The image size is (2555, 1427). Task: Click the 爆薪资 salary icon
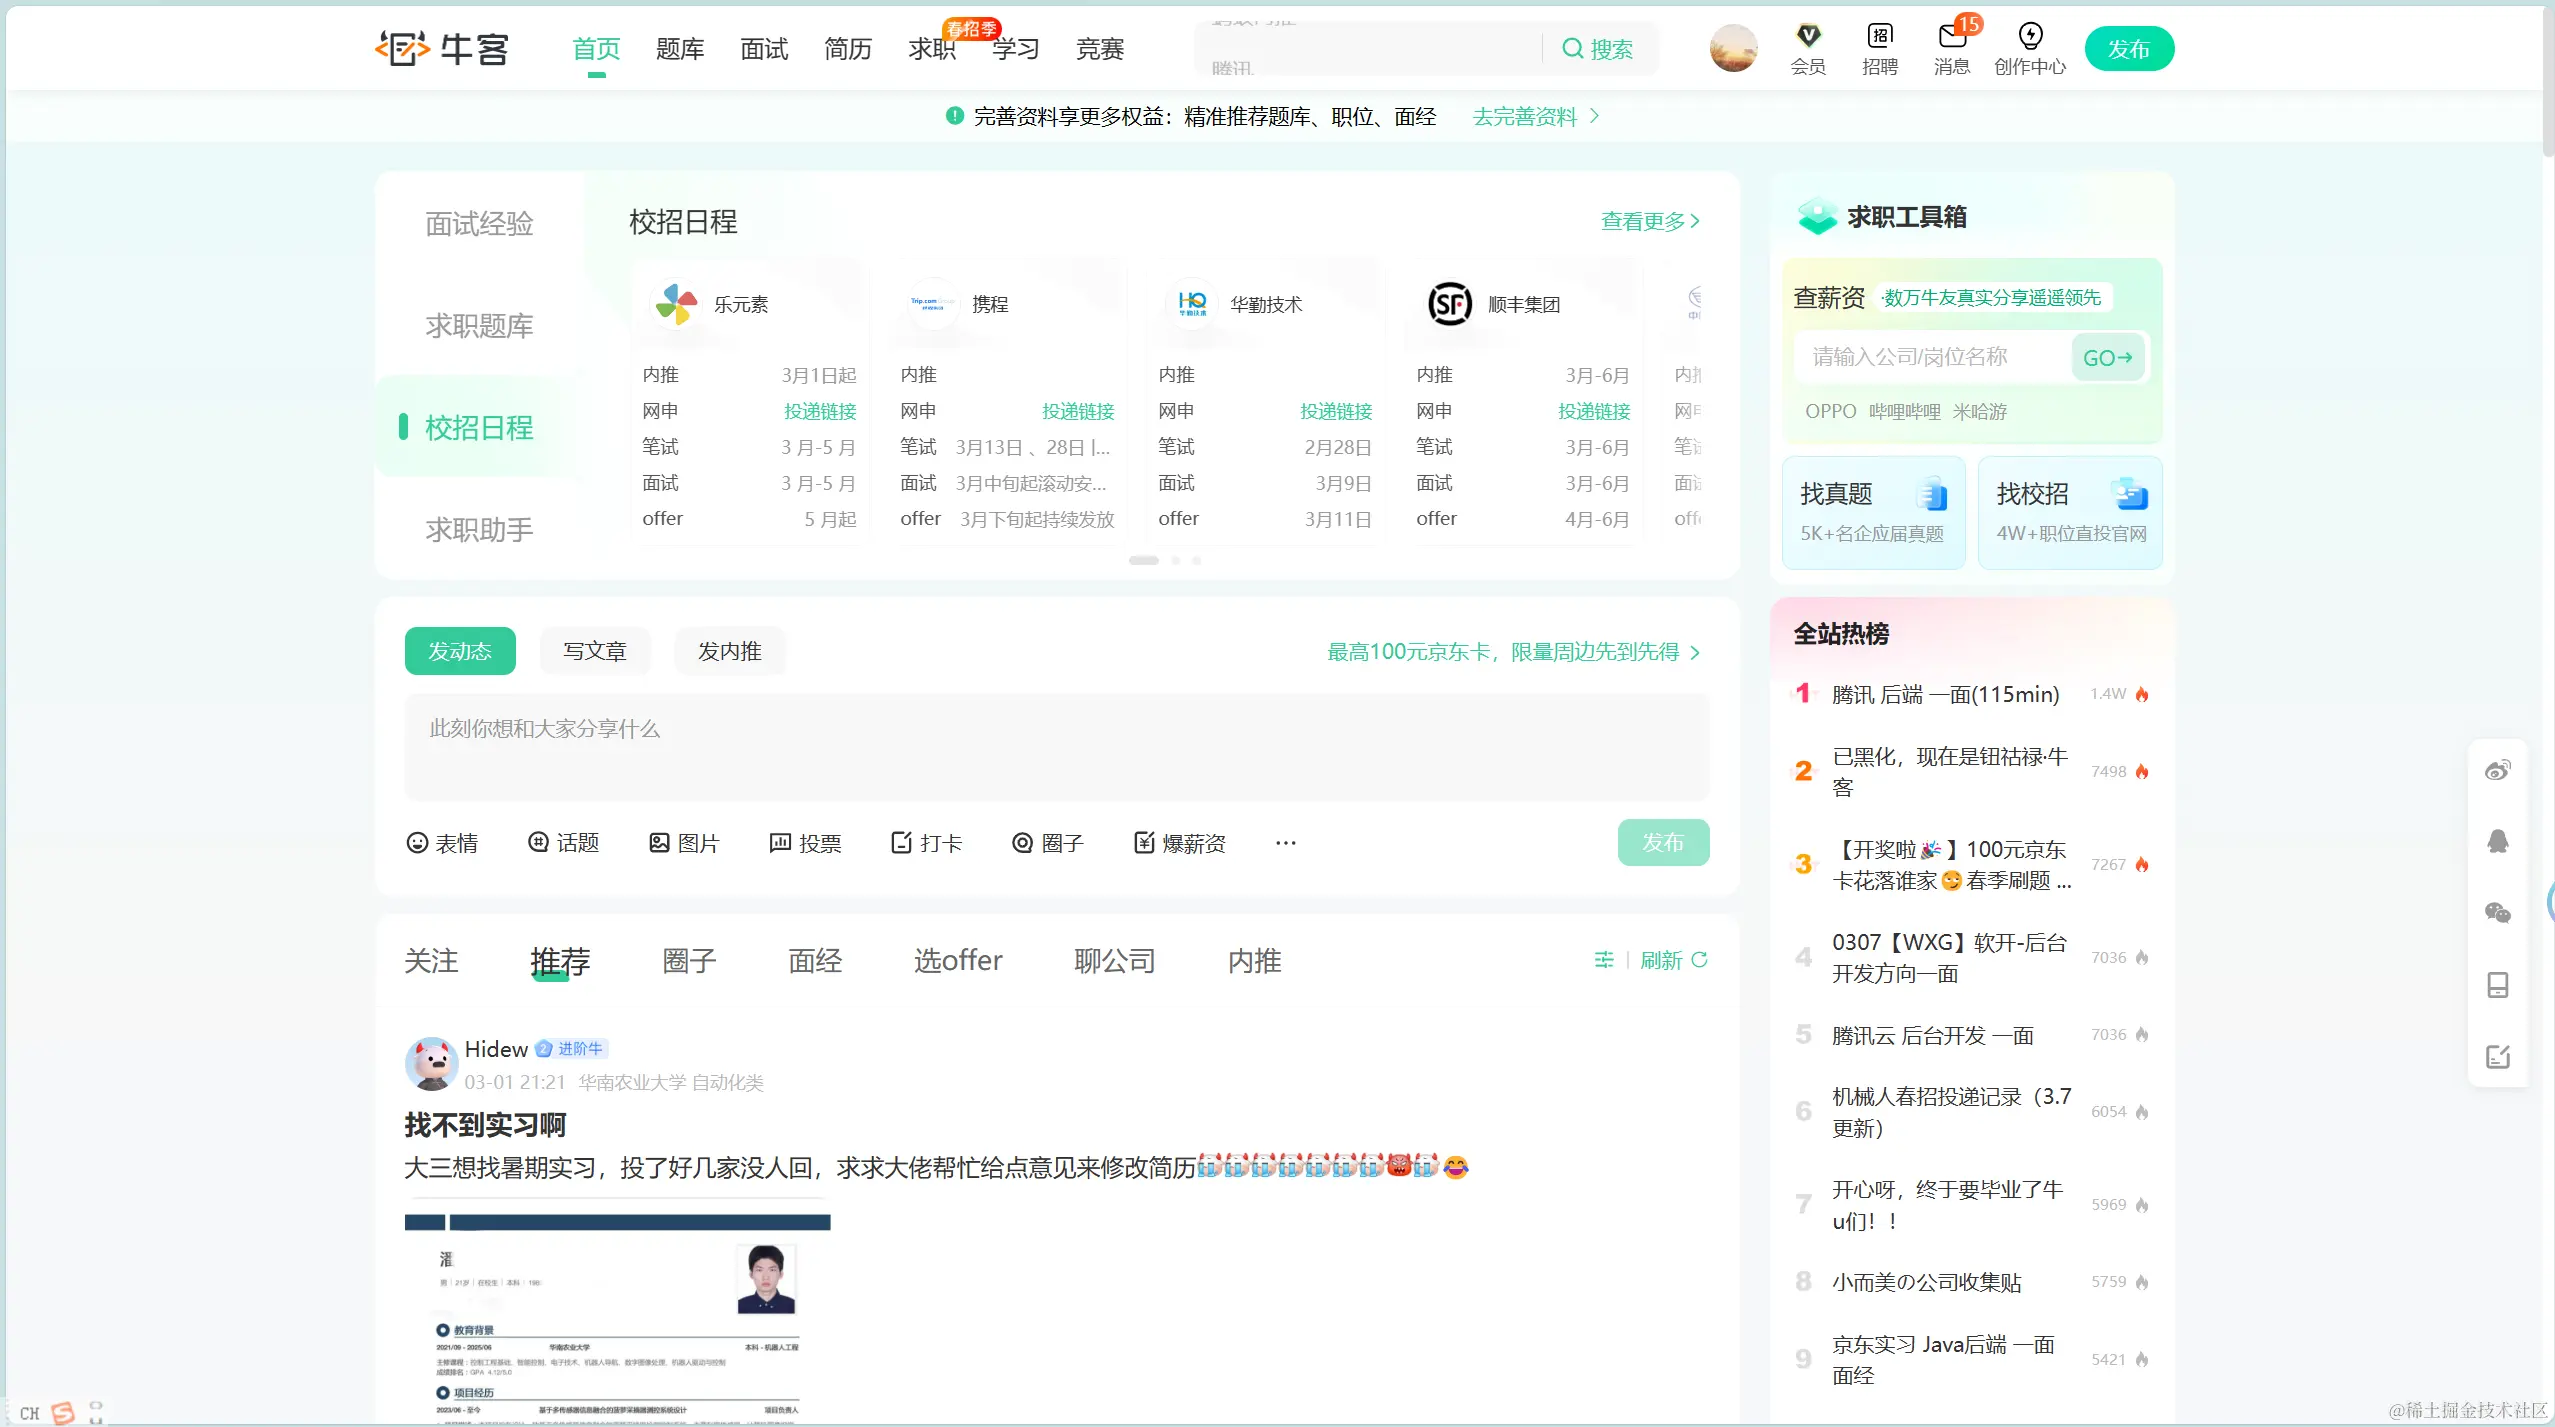(1179, 843)
